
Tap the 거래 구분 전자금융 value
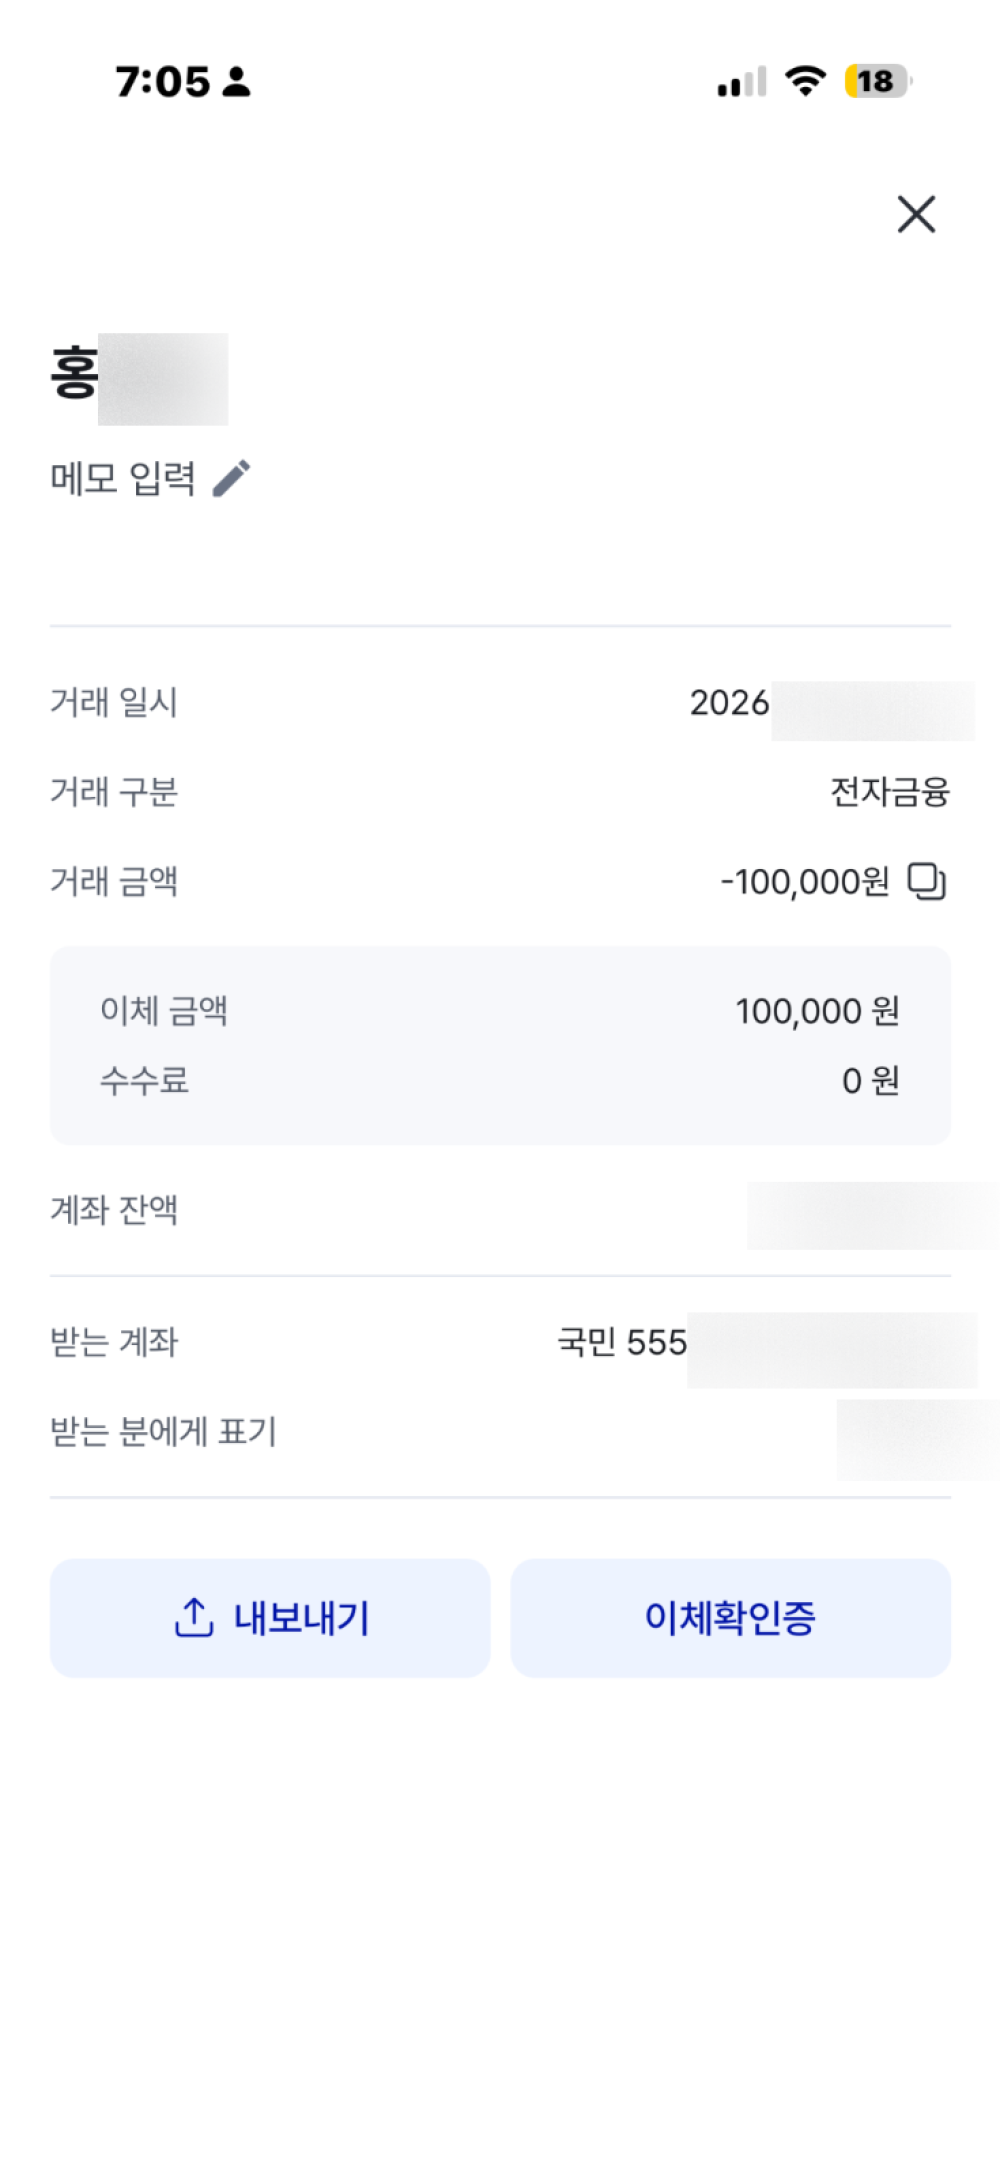(890, 792)
